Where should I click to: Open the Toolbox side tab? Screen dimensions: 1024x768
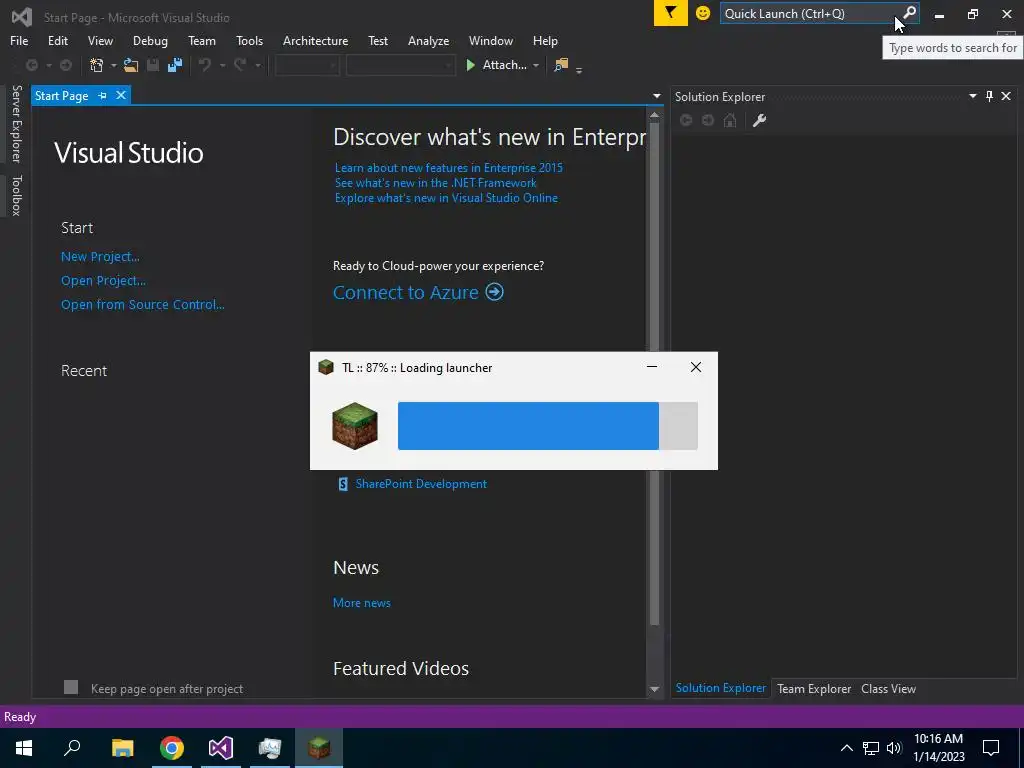tap(16, 195)
